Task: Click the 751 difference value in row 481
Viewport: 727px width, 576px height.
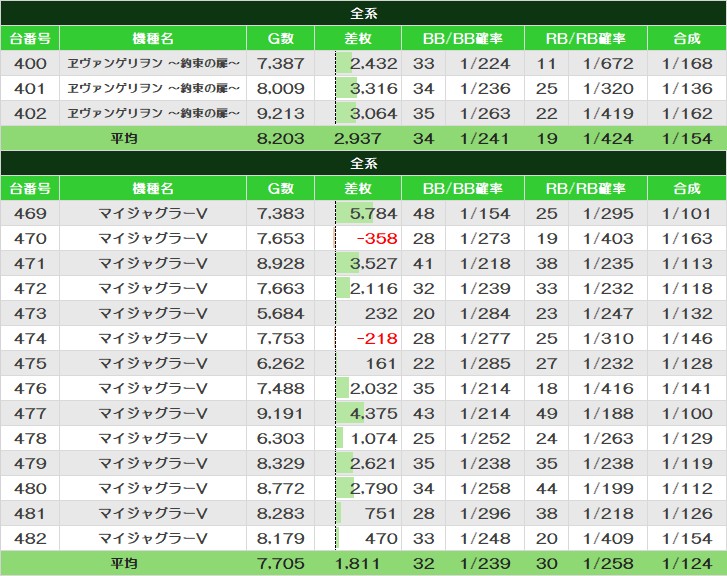Action: tap(381, 514)
